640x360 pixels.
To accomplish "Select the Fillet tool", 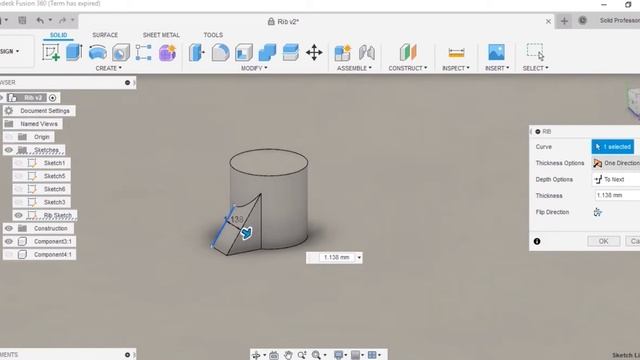I will 220,53.
